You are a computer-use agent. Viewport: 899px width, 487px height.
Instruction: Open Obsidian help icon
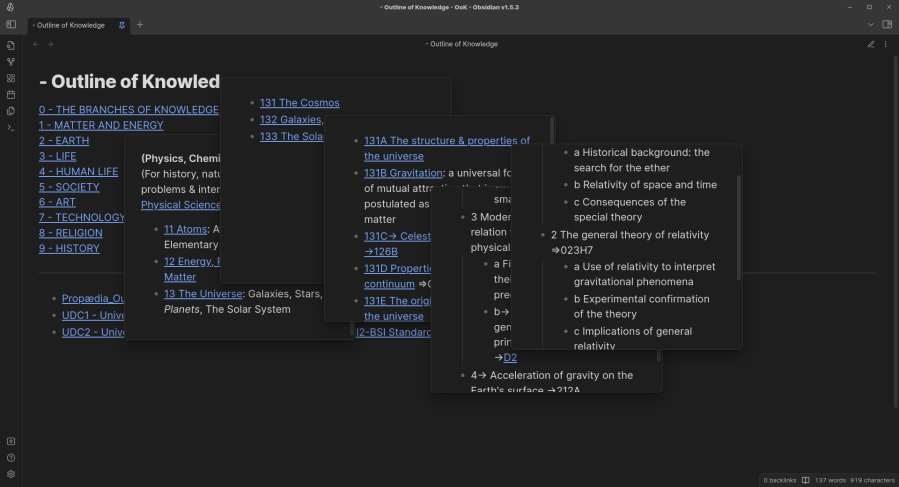(11, 457)
